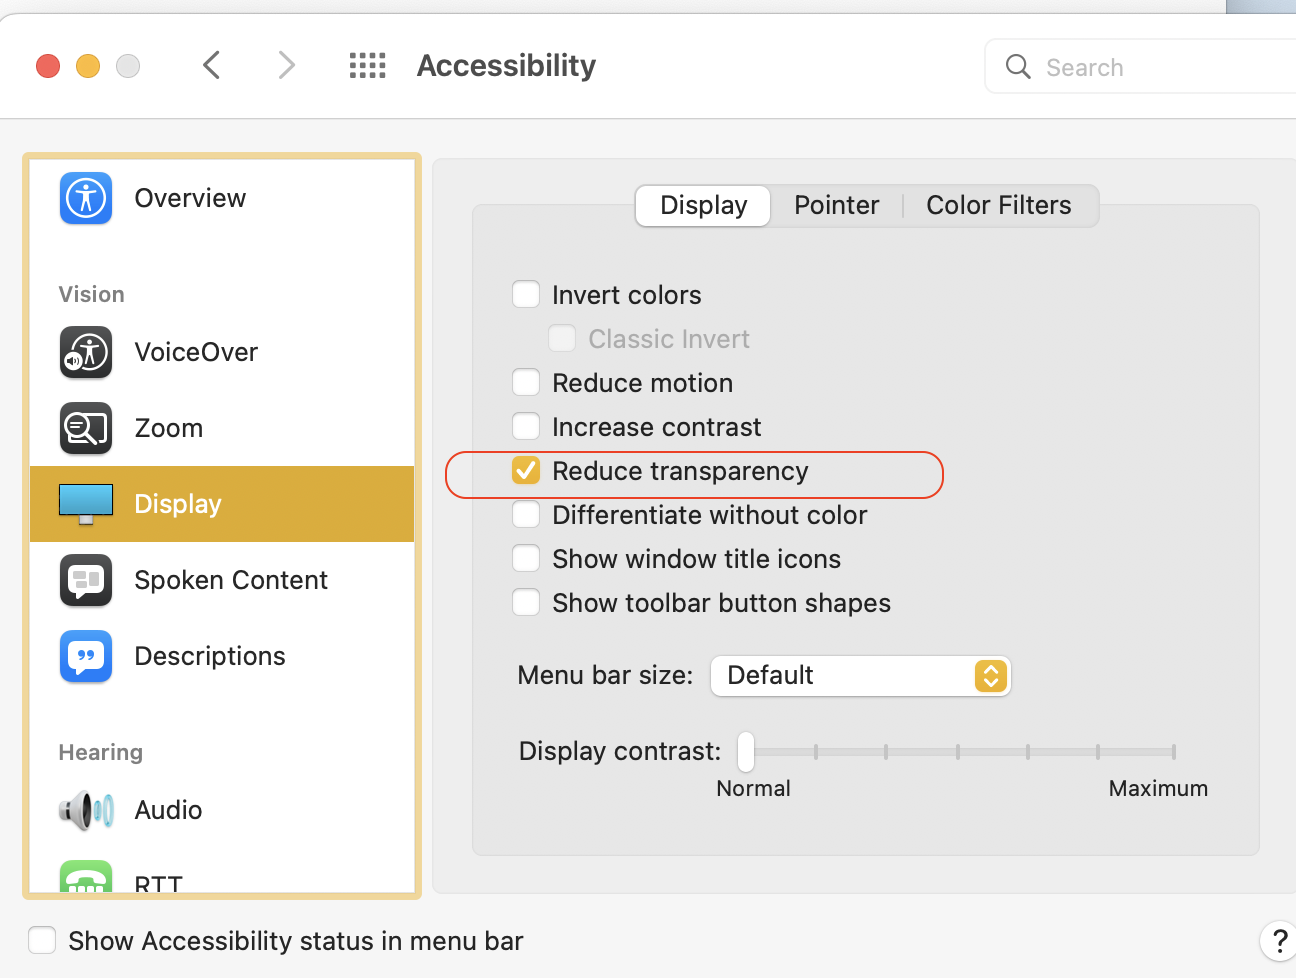The height and width of the screenshot is (978, 1296).
Task: Open Descriptions via its blue icon
Action: coord(86,656)
